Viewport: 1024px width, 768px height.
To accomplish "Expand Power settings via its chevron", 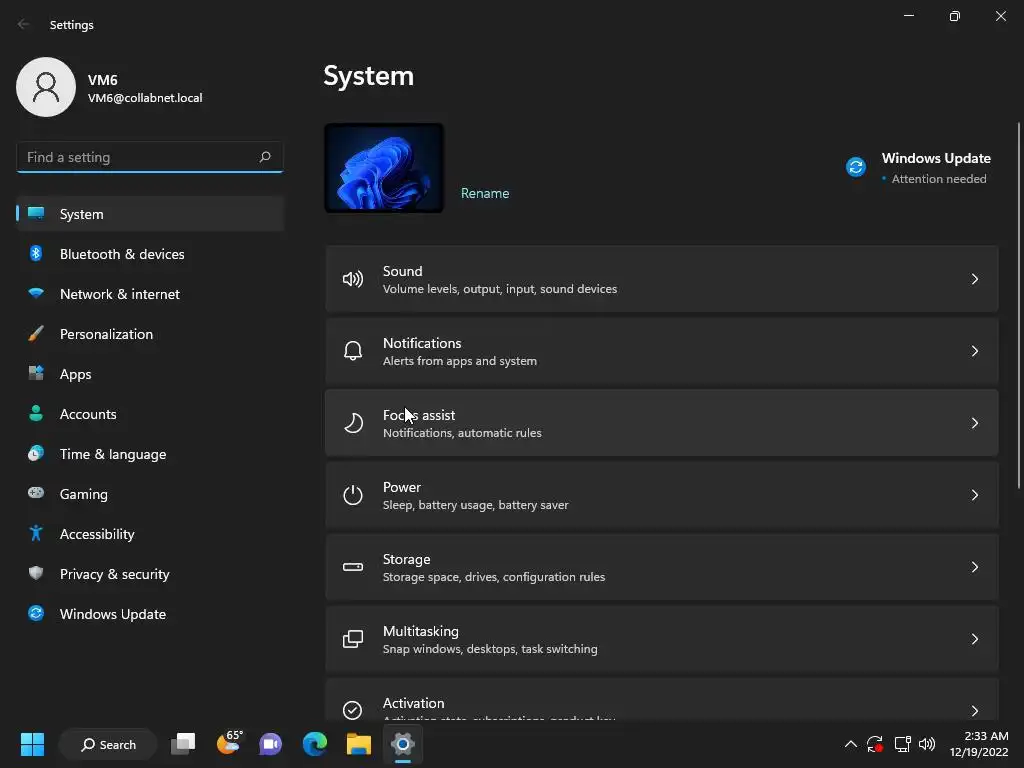I will coord(974,495).
